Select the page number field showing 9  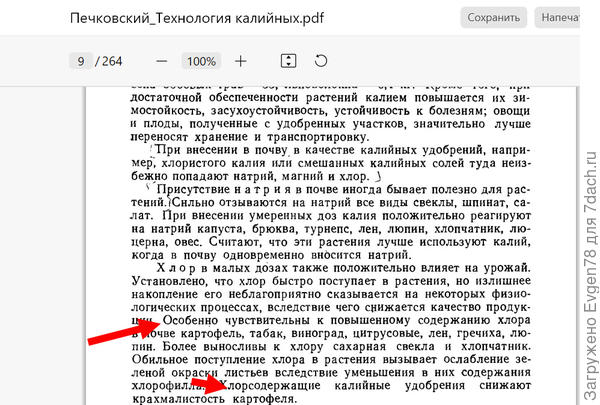coord(78,61)
